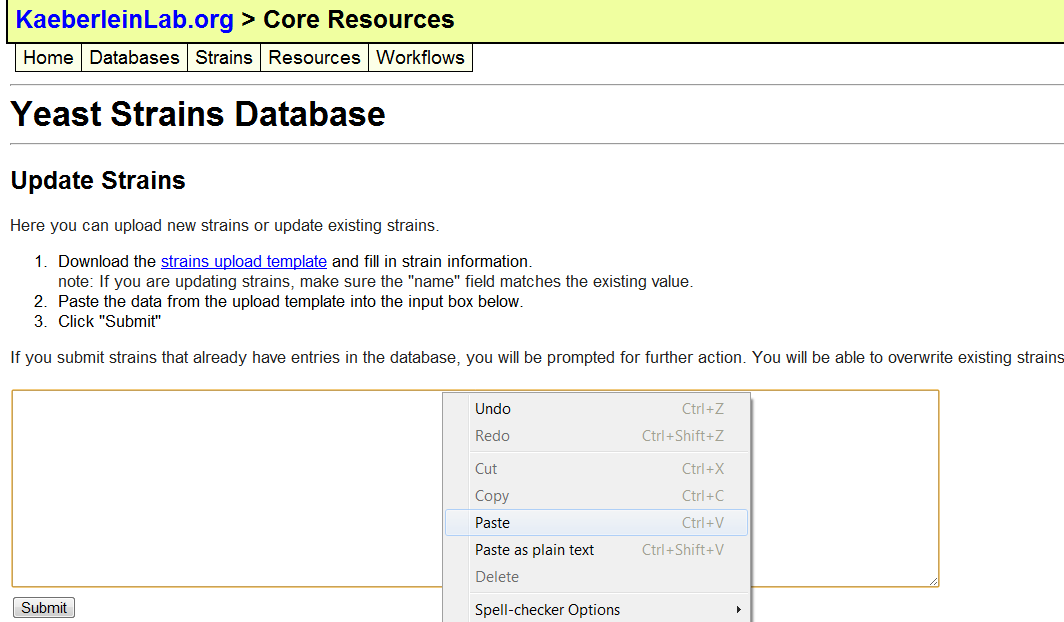Click Cut in the context menu

coord(486,469)
